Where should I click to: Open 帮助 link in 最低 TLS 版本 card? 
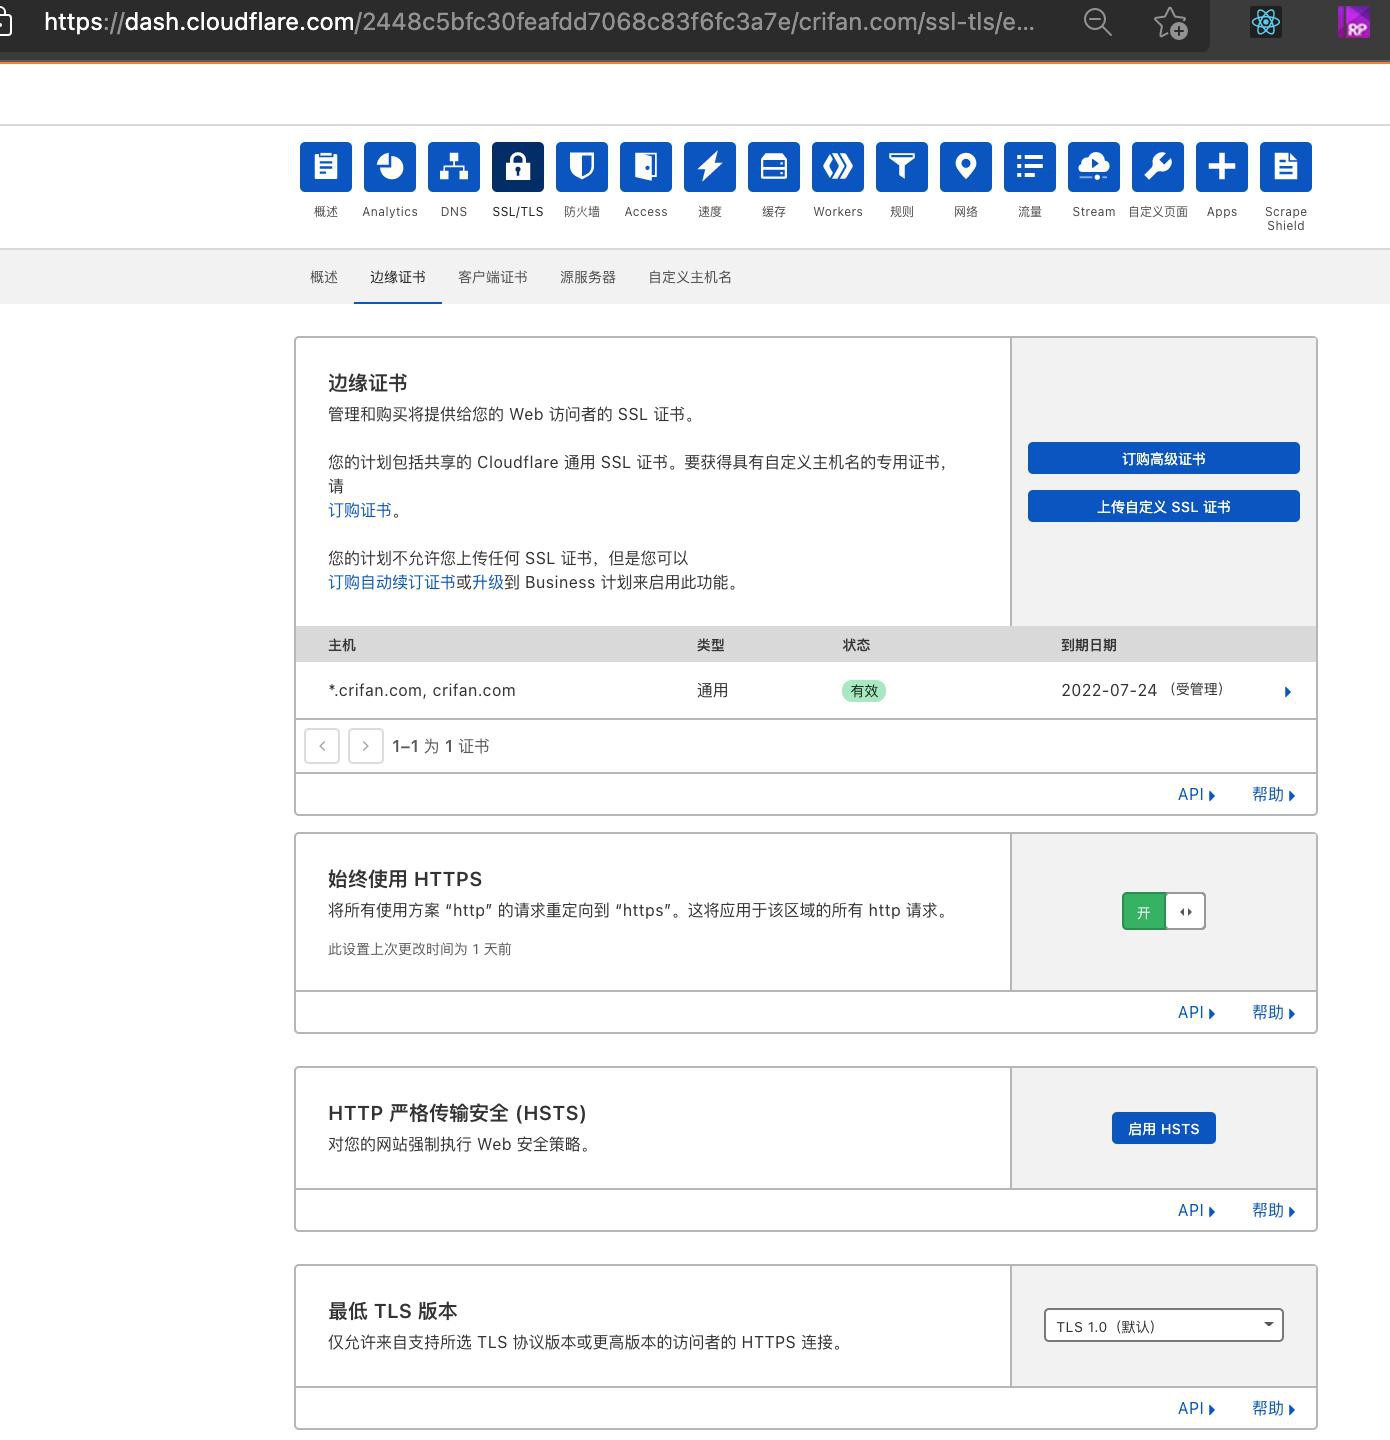[x=1274, y=1408]
